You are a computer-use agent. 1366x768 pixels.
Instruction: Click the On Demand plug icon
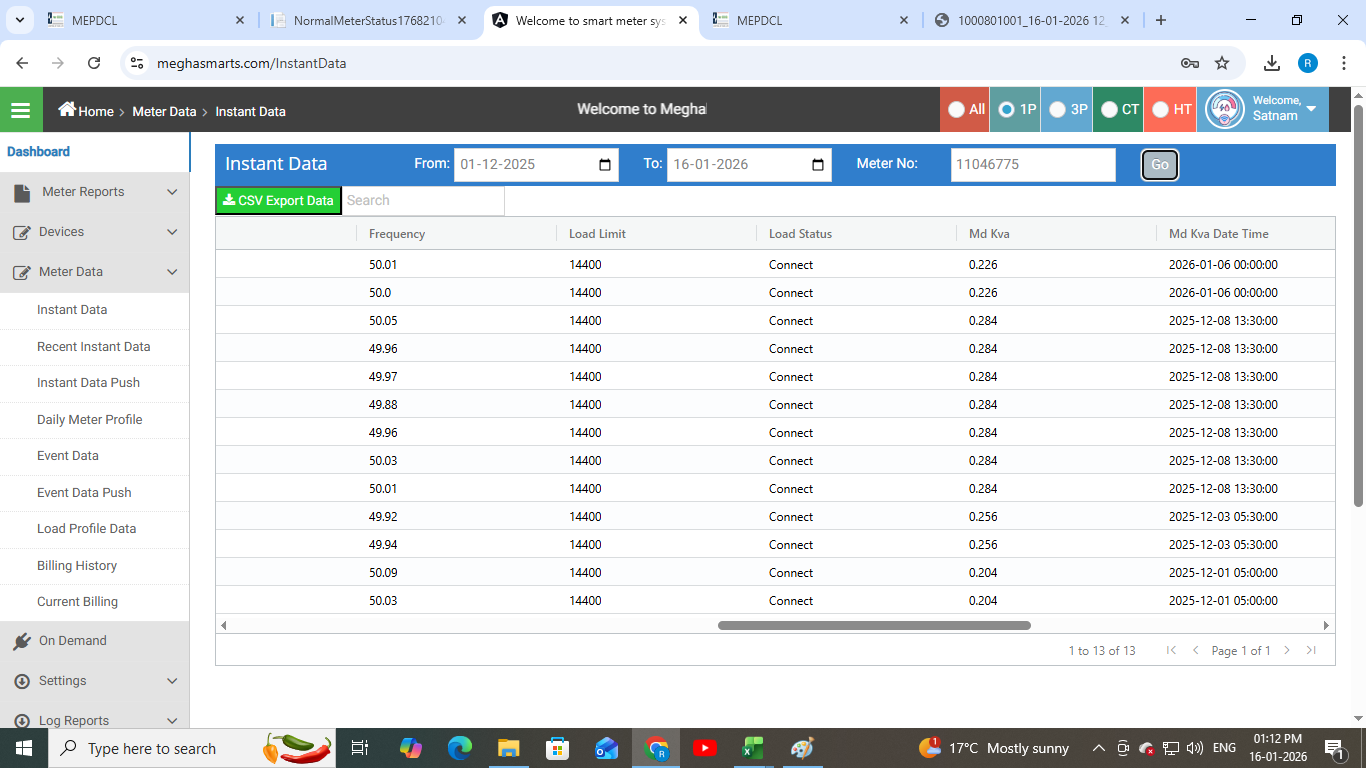tap(22, 641)
